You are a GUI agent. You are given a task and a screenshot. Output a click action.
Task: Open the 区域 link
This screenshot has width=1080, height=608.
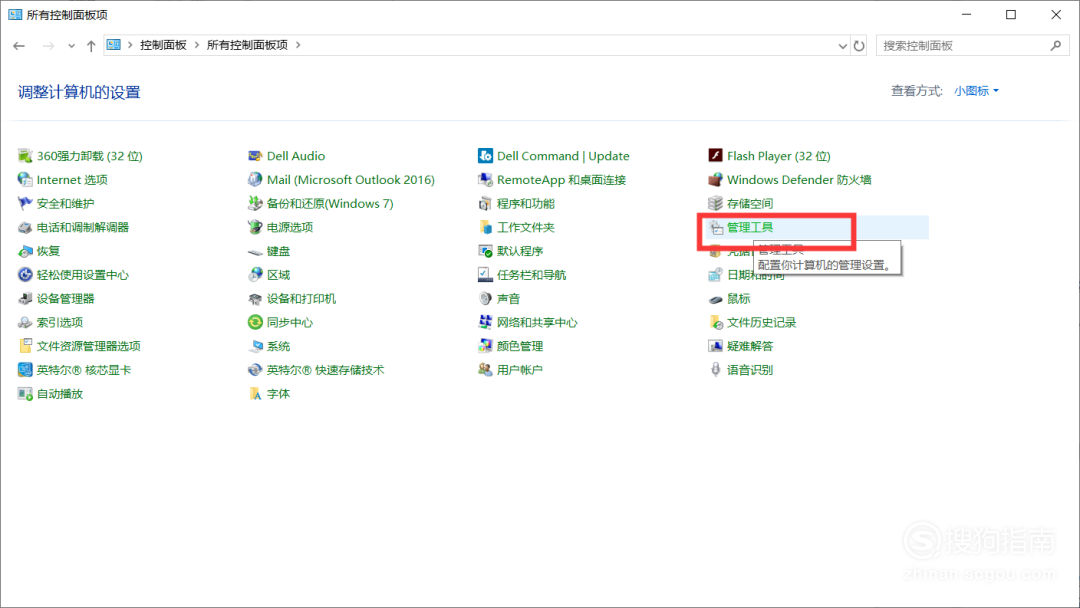pos(278,275)
